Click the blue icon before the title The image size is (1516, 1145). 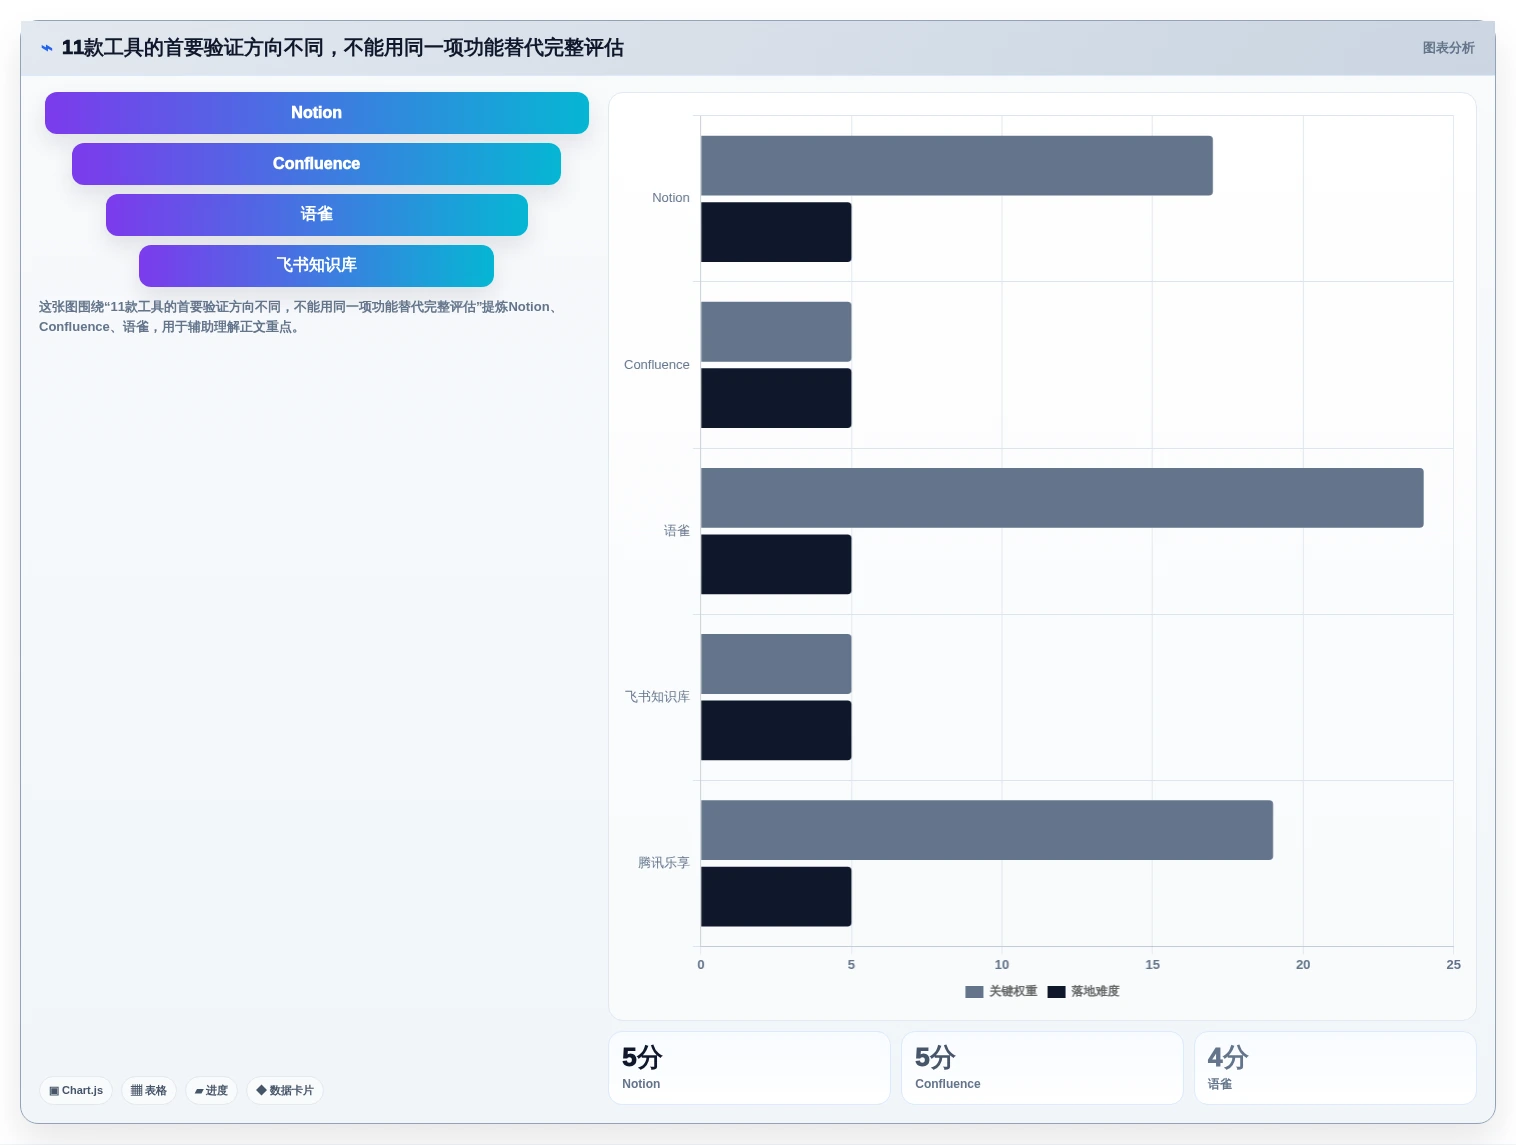tap(46, 48)
